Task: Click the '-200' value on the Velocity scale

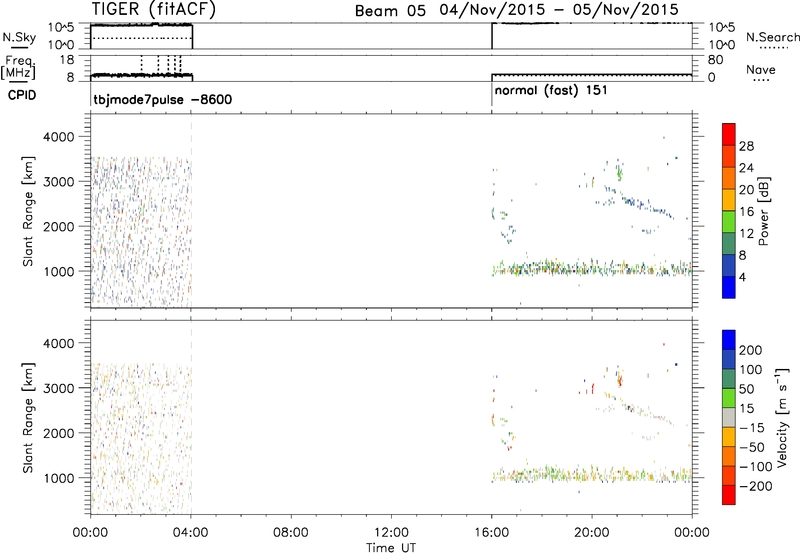Action: 756,486
